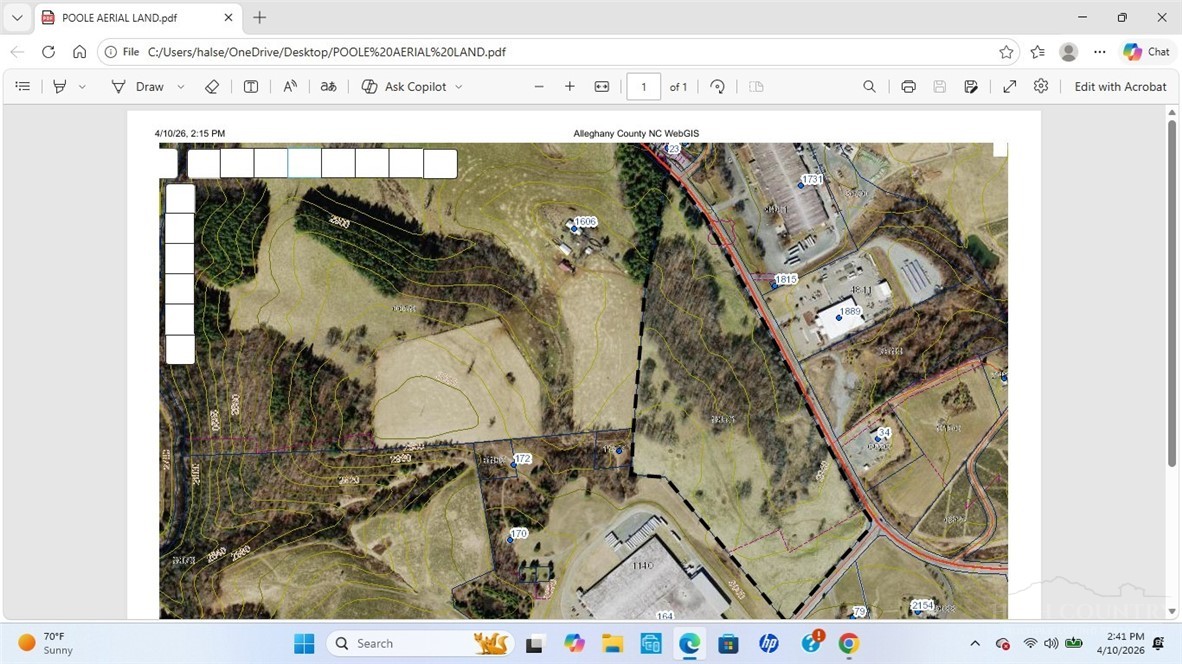Open the Ask Copilot dropdown arrow
The width and height of the screenshot is (1182, 664).
point(459,87)
